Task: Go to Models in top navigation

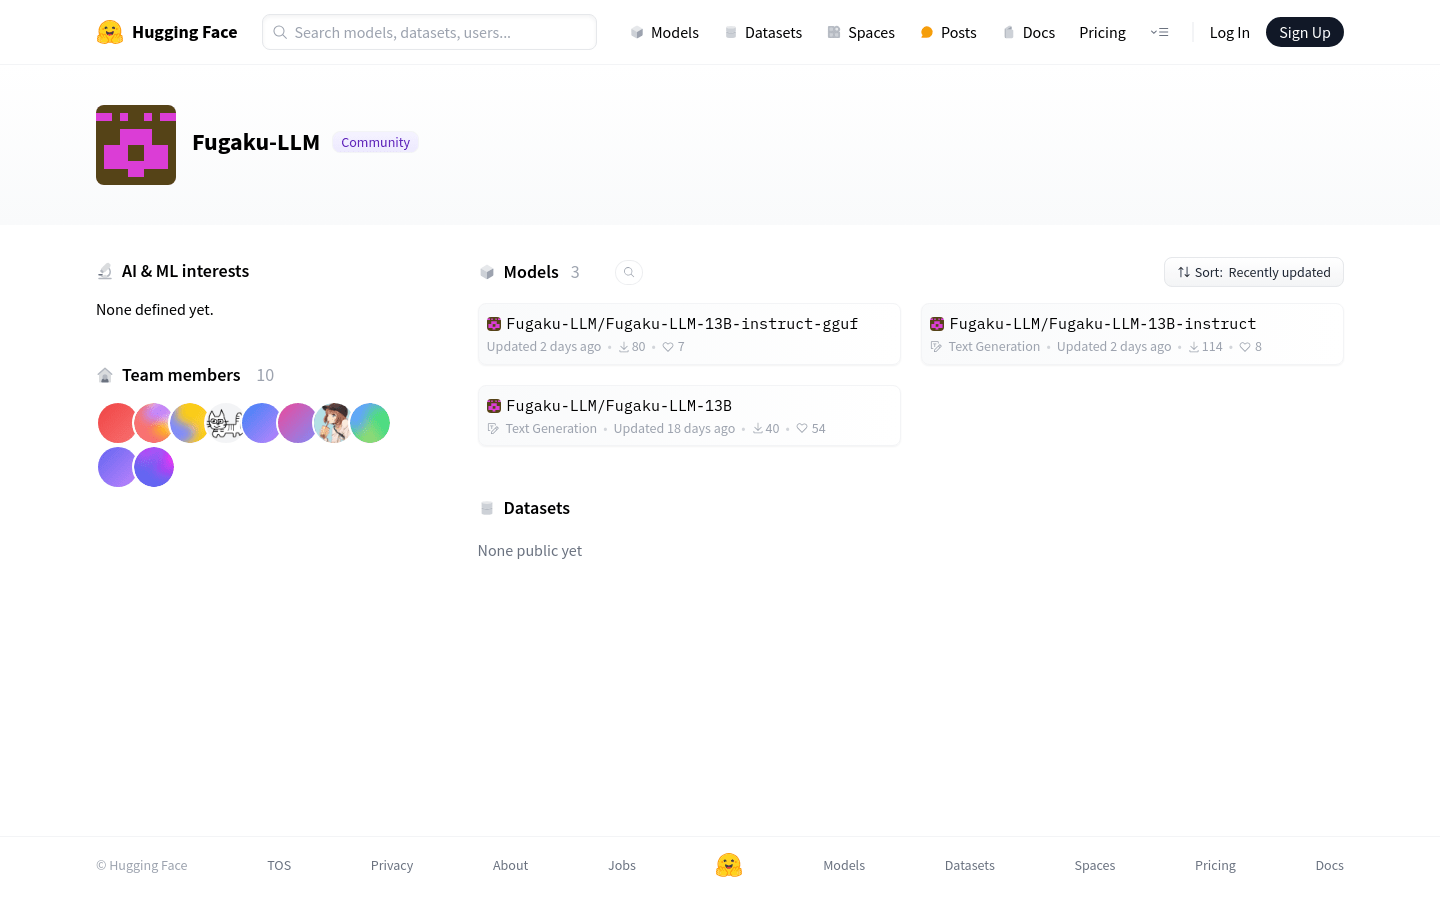Action: 665,33
